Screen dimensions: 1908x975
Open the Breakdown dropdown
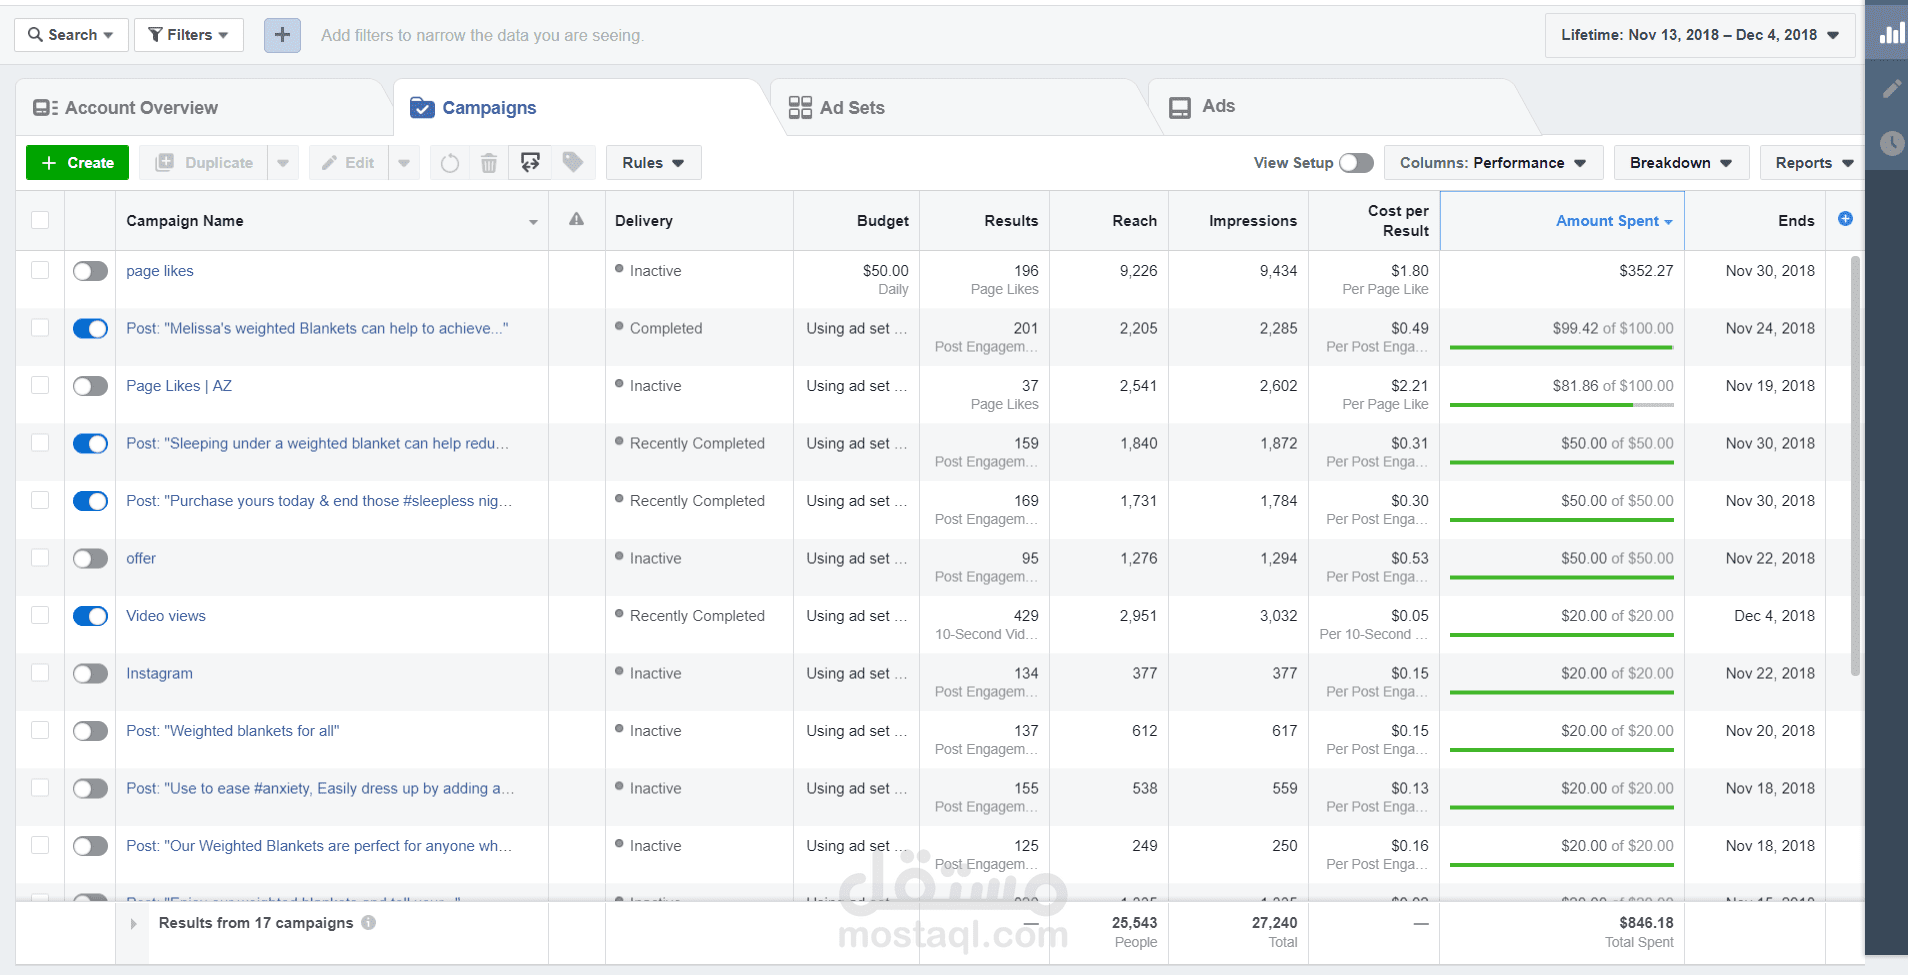1681,163
